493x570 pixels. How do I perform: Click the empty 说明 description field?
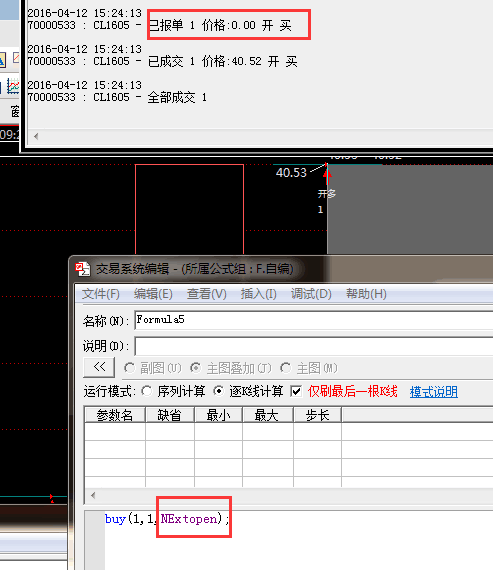(313, 346)
